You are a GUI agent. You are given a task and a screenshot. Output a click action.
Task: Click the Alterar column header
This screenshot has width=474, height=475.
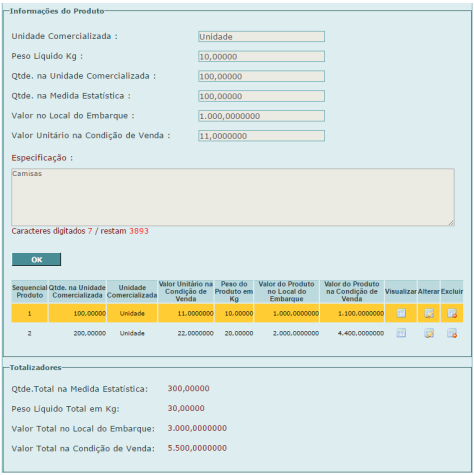[429, 291]
